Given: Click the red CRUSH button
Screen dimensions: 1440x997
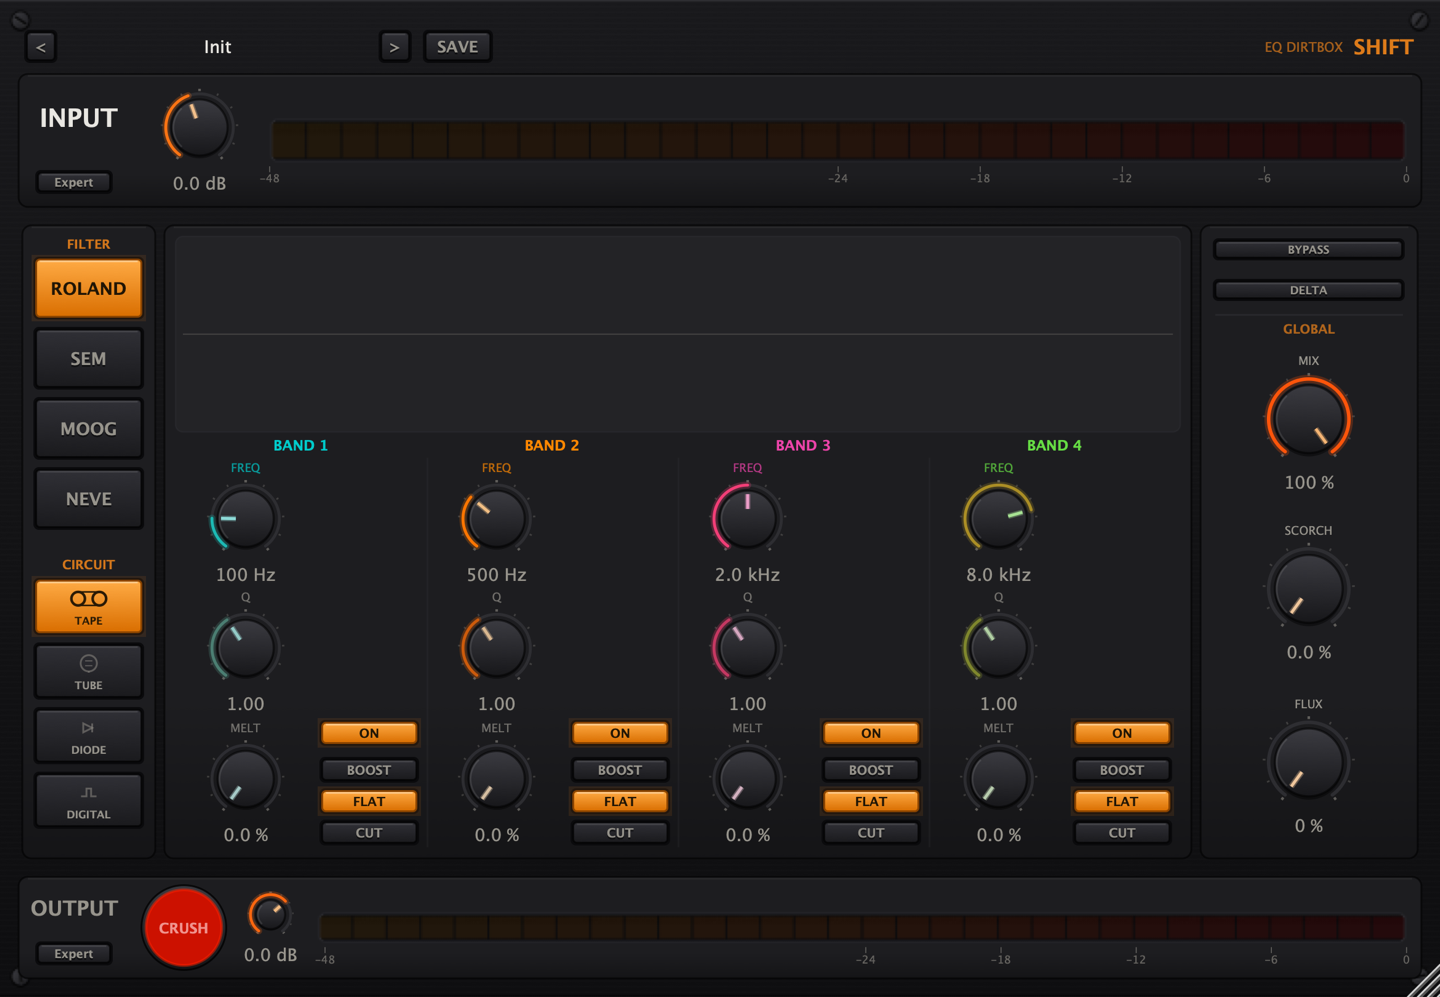Looking at the screenshot, I should 184,928.
